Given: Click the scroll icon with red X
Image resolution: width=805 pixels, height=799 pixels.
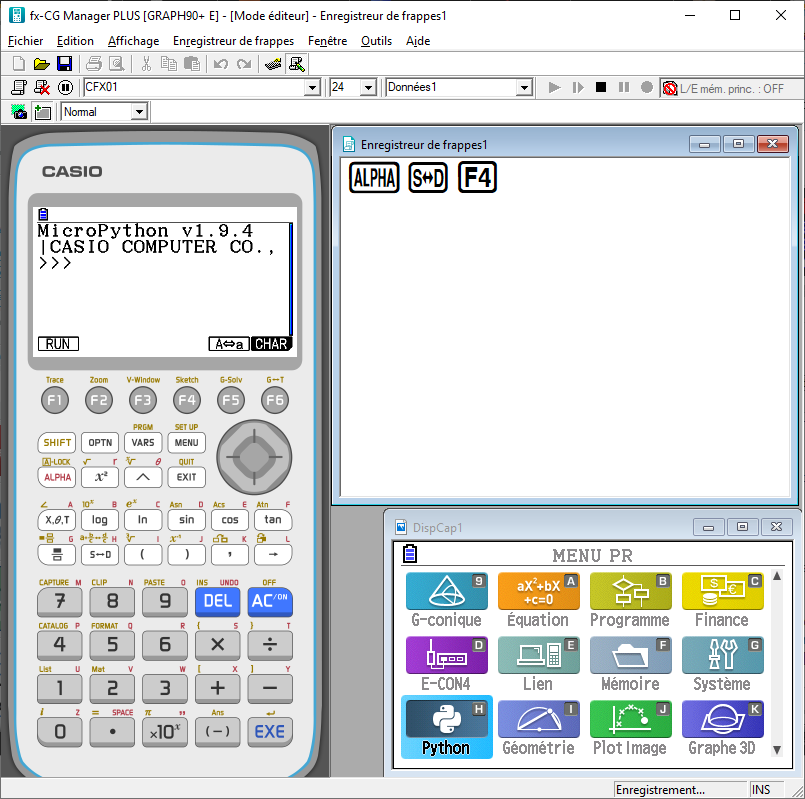Looking at the screenshot, I should tap(42, 88).
